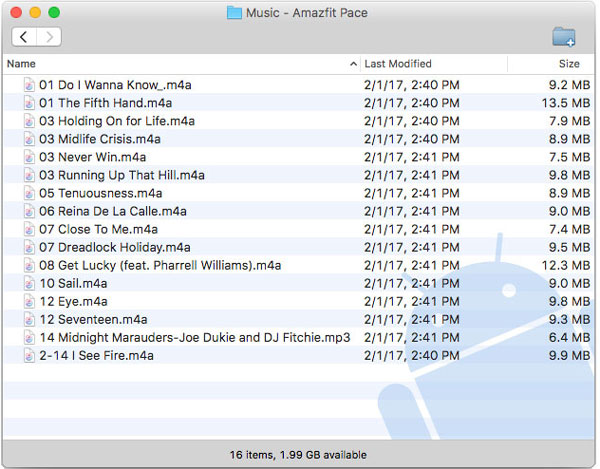
Task: Click the 9.5 MB size value
Action: (x=569, y=248)
